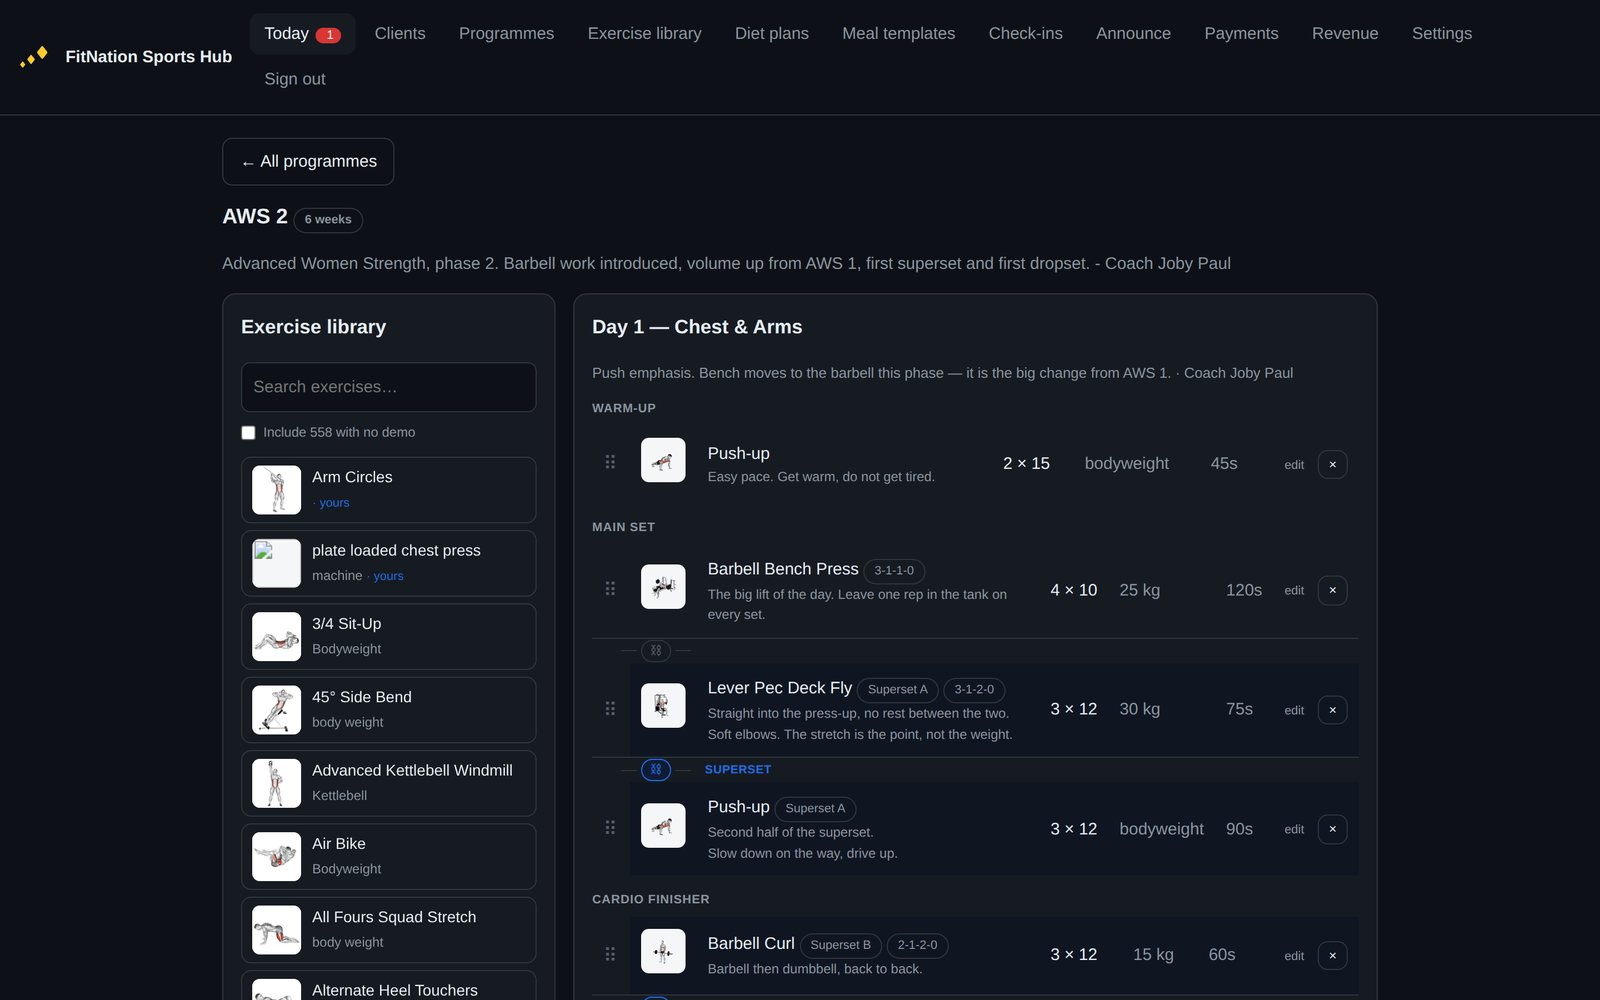Remove Barbell Curl with x button

pyautogui.click(x=1332, y=955)
